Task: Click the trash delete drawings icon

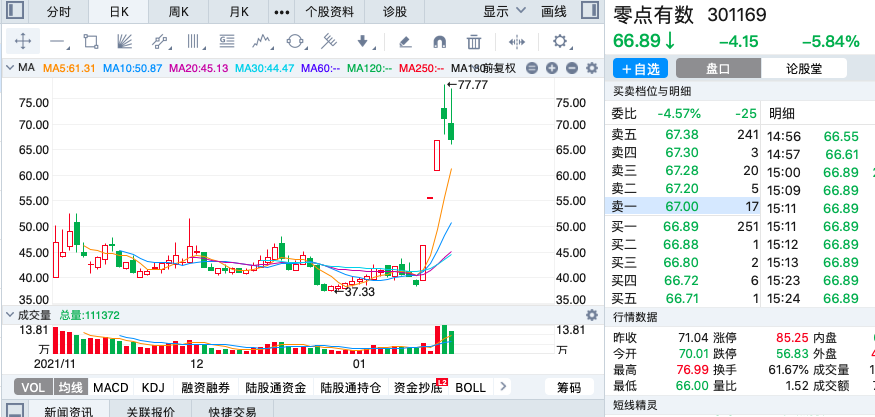Action: point(474,42)
